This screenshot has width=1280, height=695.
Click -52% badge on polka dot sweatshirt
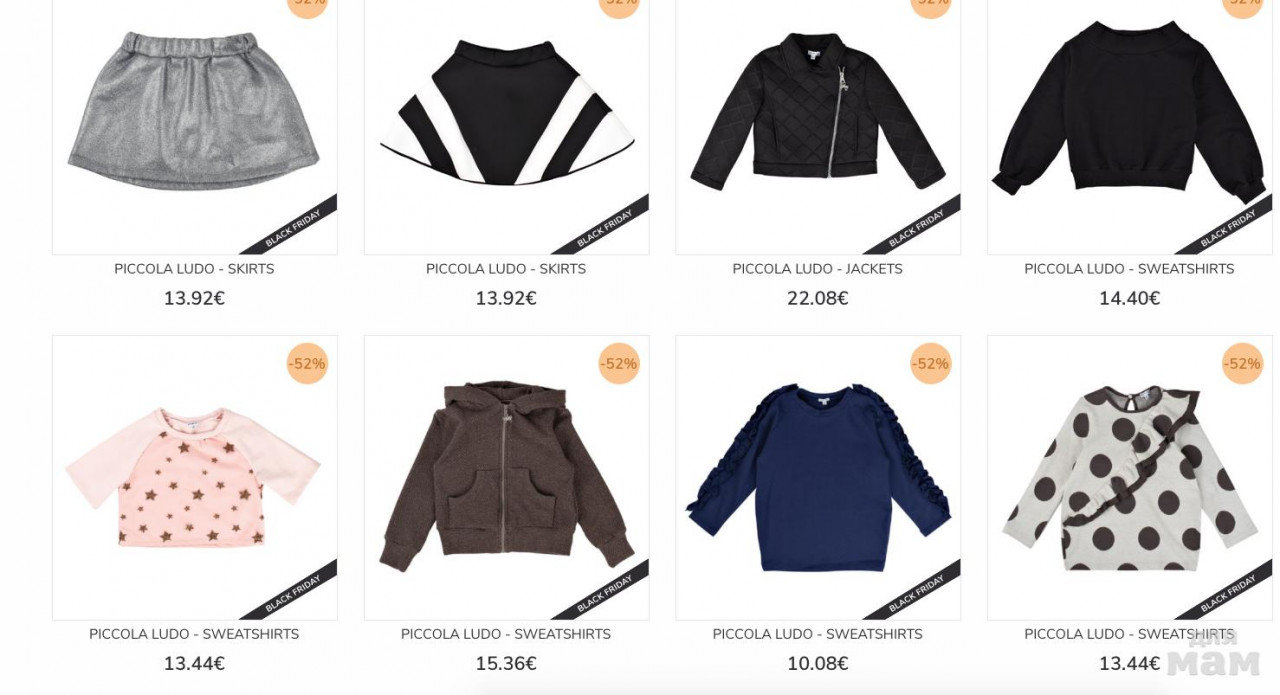coord(1243,364)
